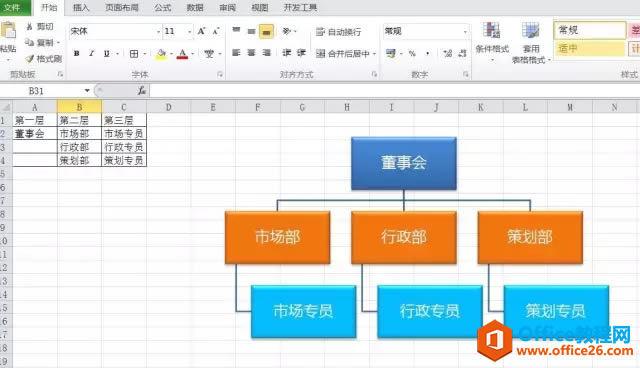
Task: Select the Format Painter (格式刷) brush
Action: click(x=29, y=59)
